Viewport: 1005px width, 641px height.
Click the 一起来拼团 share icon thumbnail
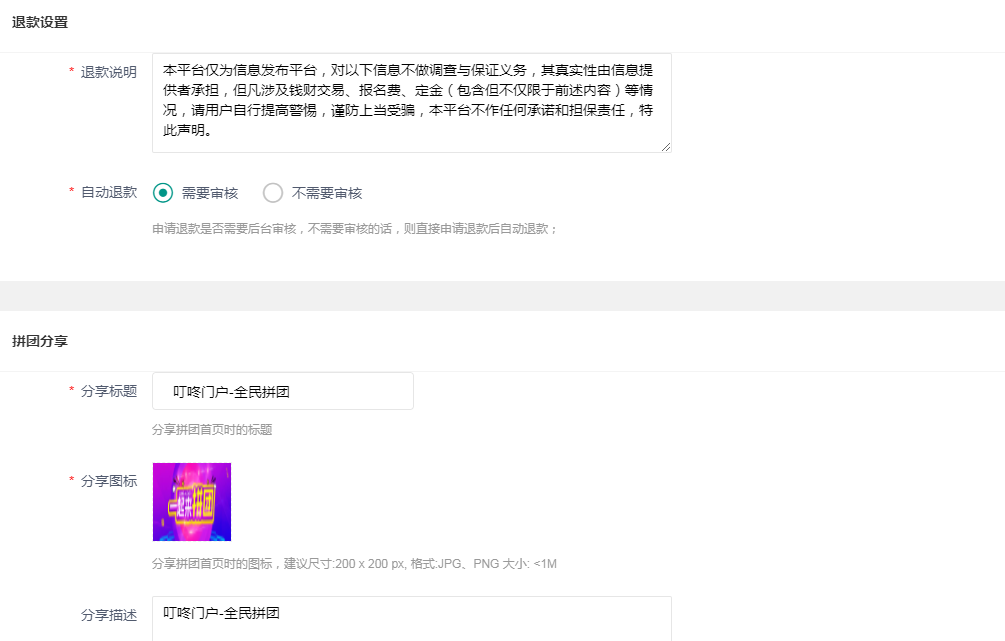pos(192,502)
